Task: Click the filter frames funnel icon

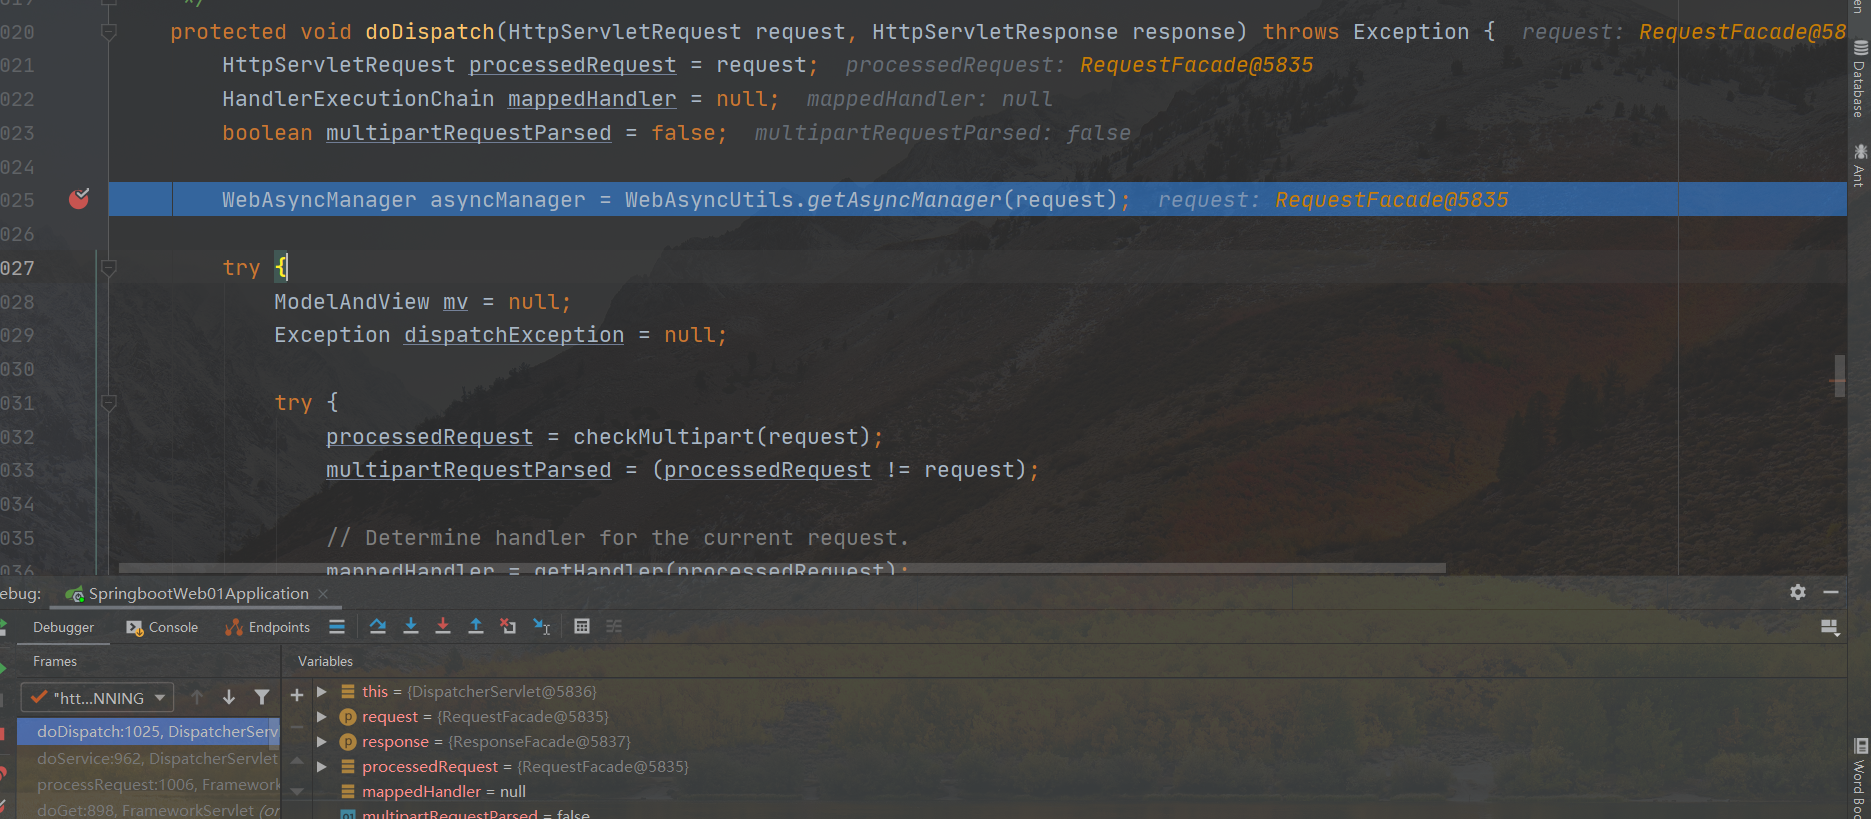Action: [262, 697]
